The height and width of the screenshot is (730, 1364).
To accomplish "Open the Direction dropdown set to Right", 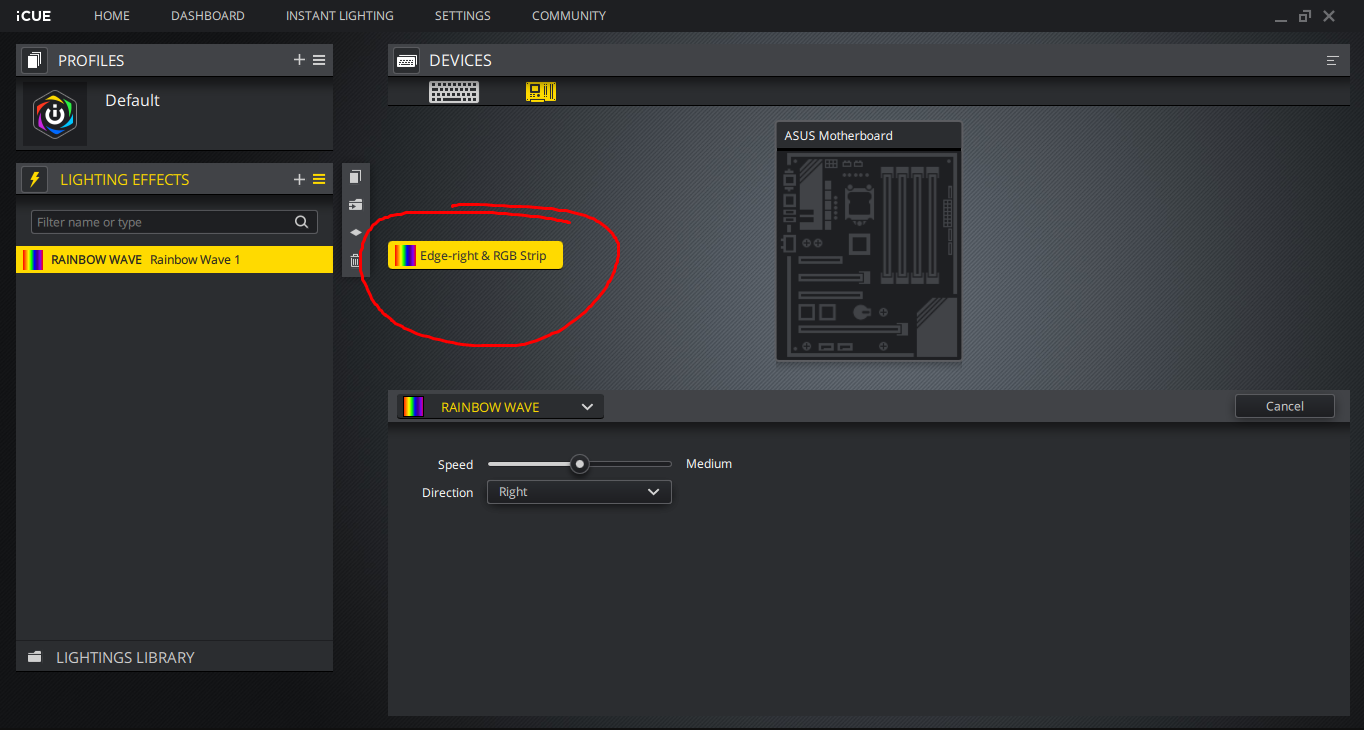I will coord(579,492).
